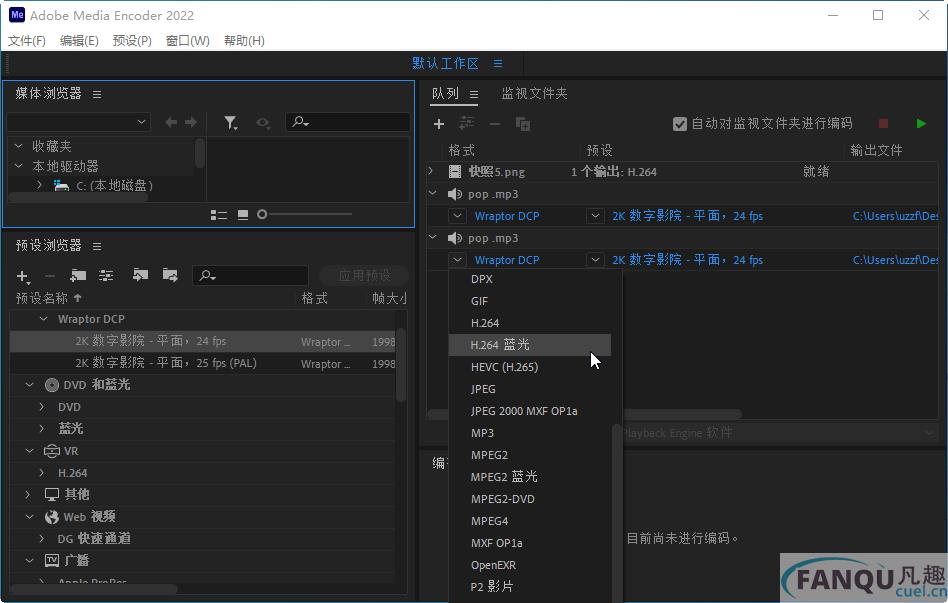Click the queue preset settings sliders icon
Viewport: 948px width, 603px height.
467,124
